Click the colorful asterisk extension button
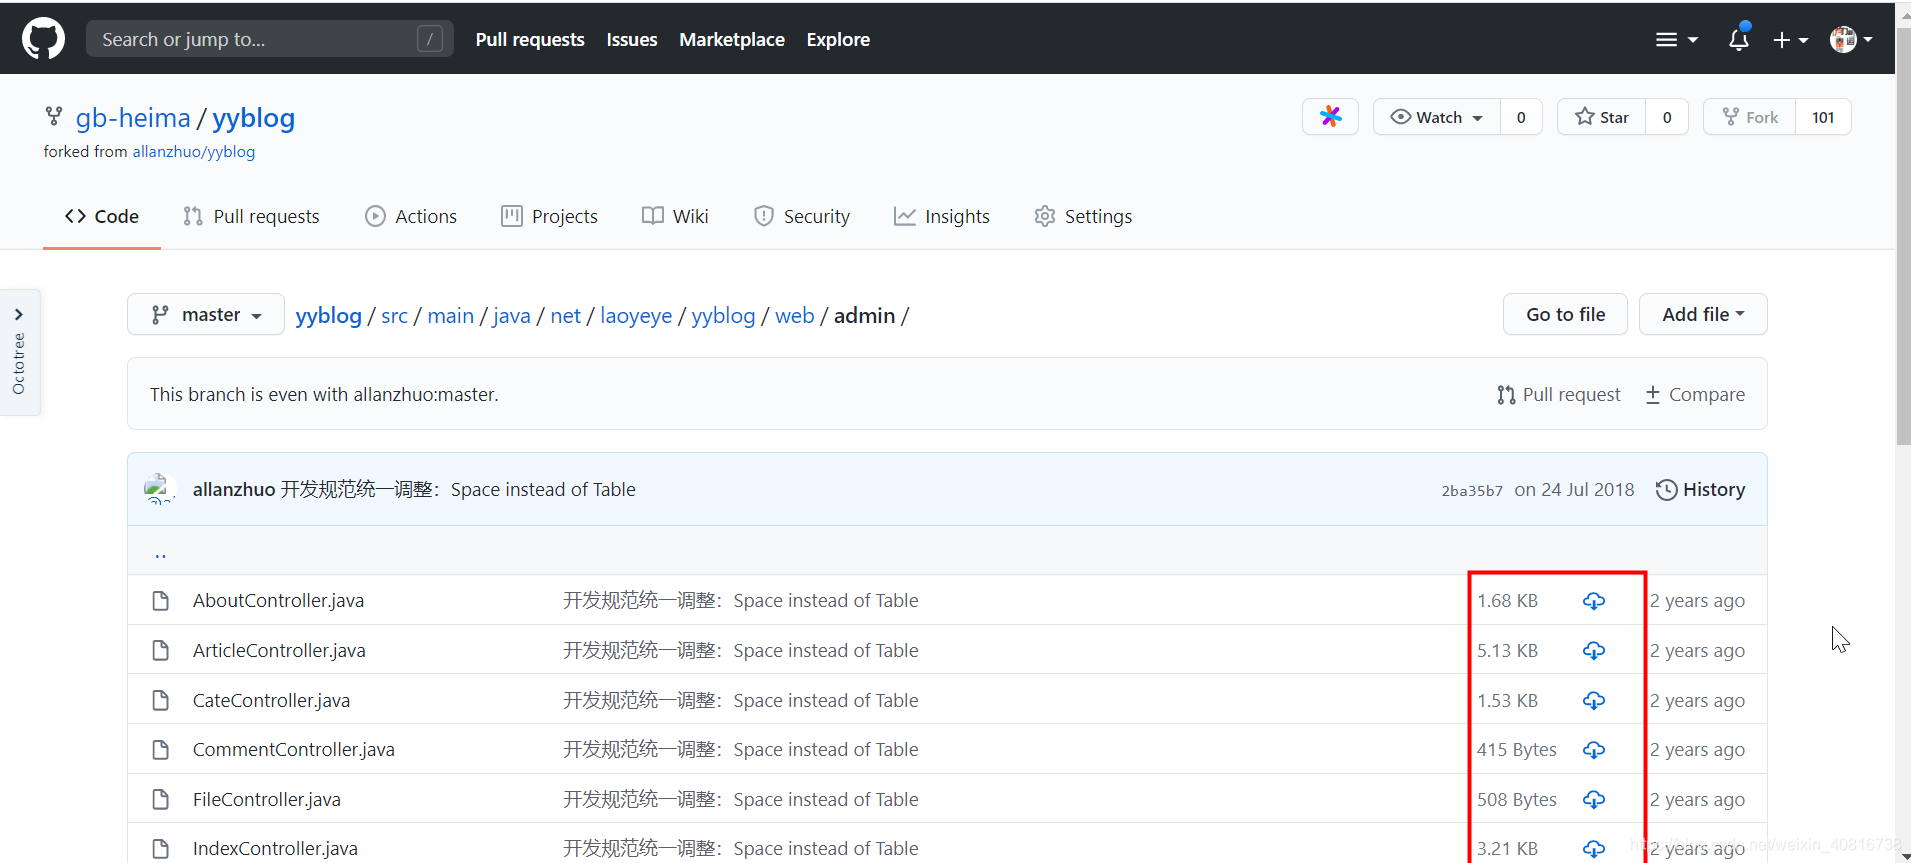 [1330, 117]
